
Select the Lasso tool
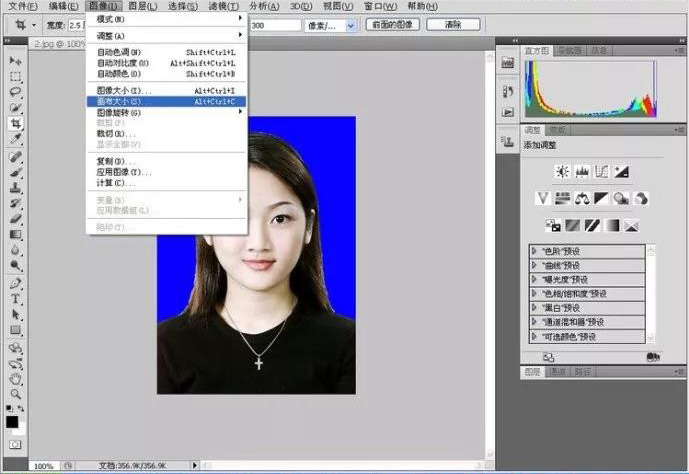point(16,92)
